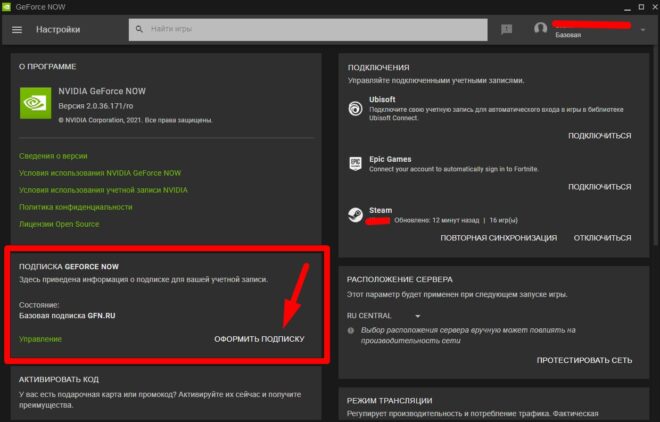The image size is (660, 422).
Task: Click the Управление subscription link
Action: coord(40,339)
